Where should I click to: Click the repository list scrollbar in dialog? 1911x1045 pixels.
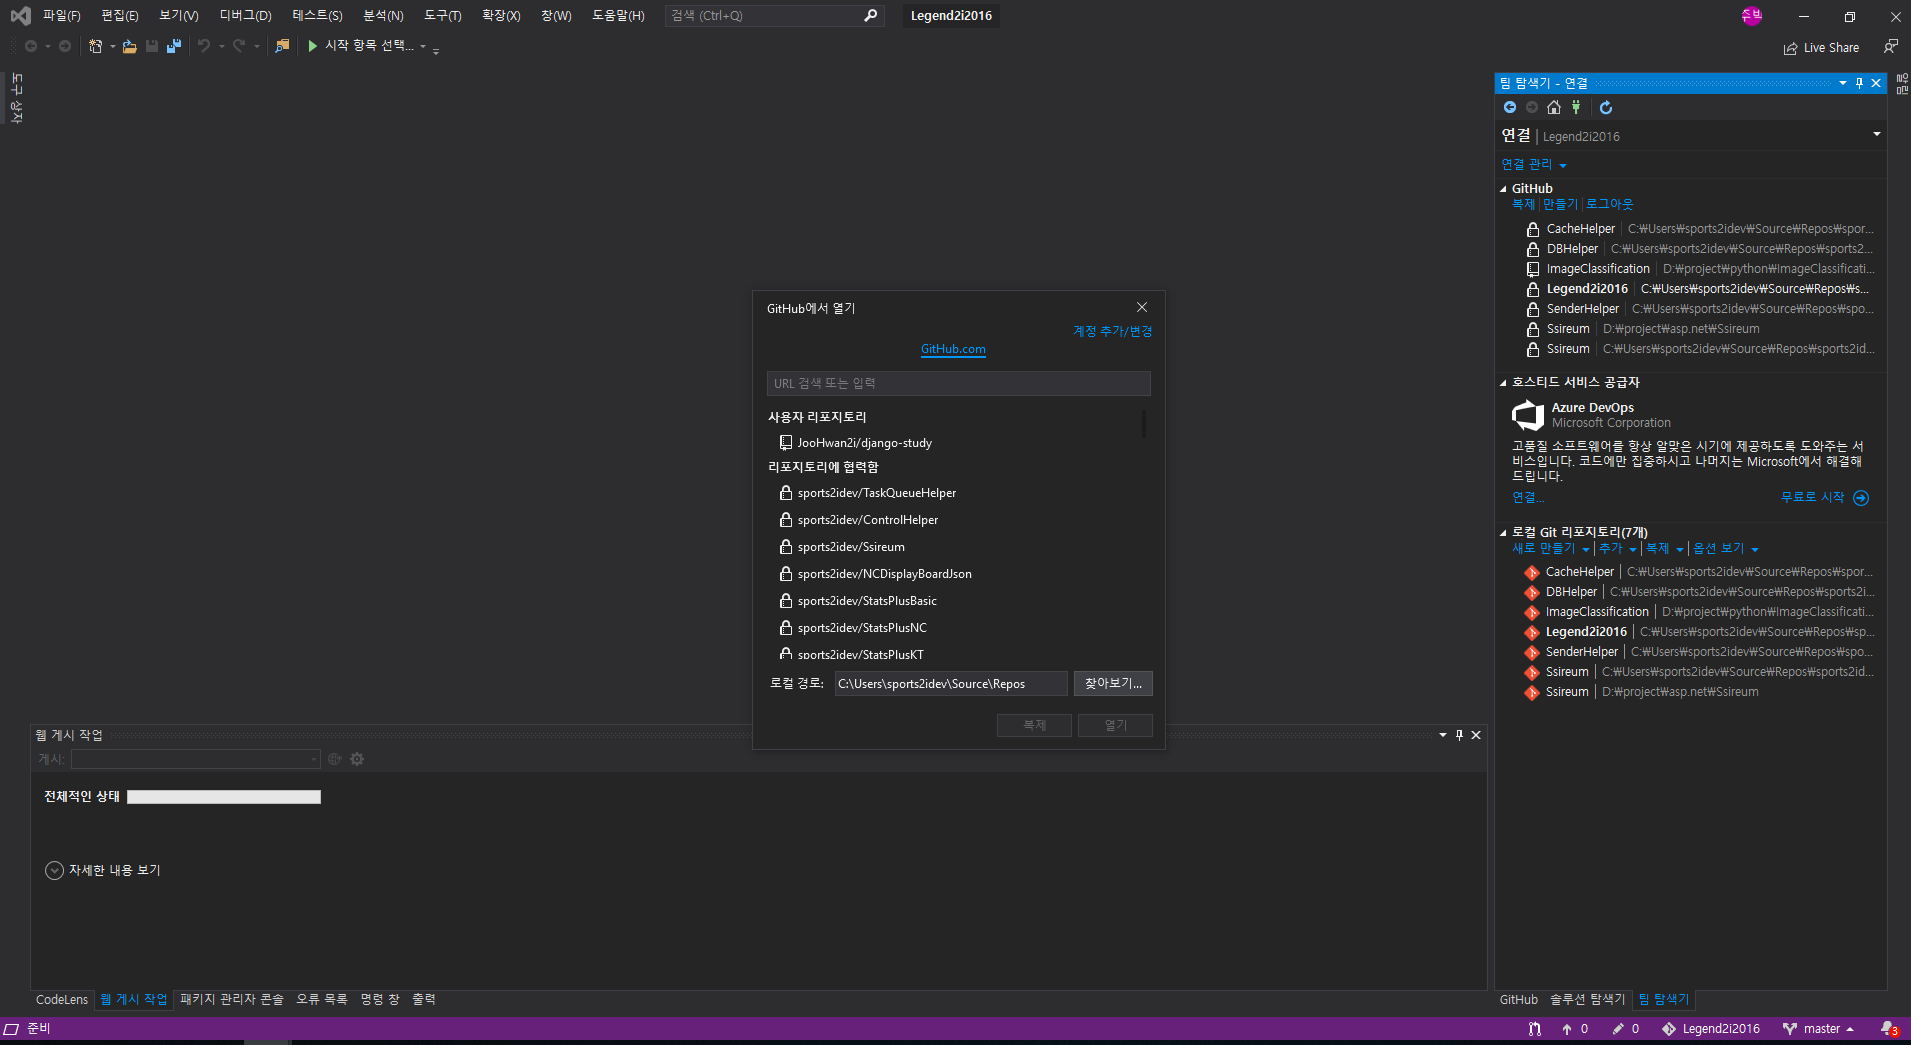point(1144,424)
